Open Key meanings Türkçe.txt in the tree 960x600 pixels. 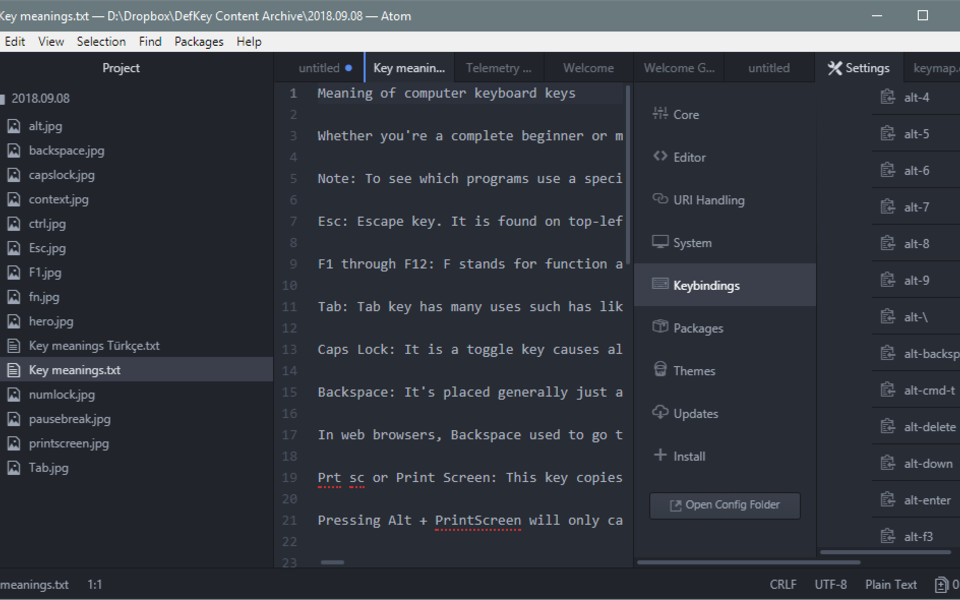point(94,346)
